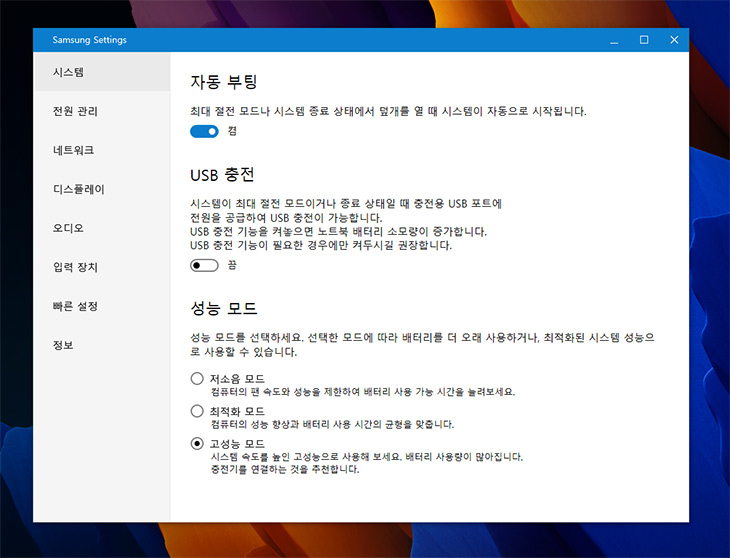The width and height of the screenshot is (730, 558).
Task: Click the 끔 label next to toggle
Action: tap(232, 265)
